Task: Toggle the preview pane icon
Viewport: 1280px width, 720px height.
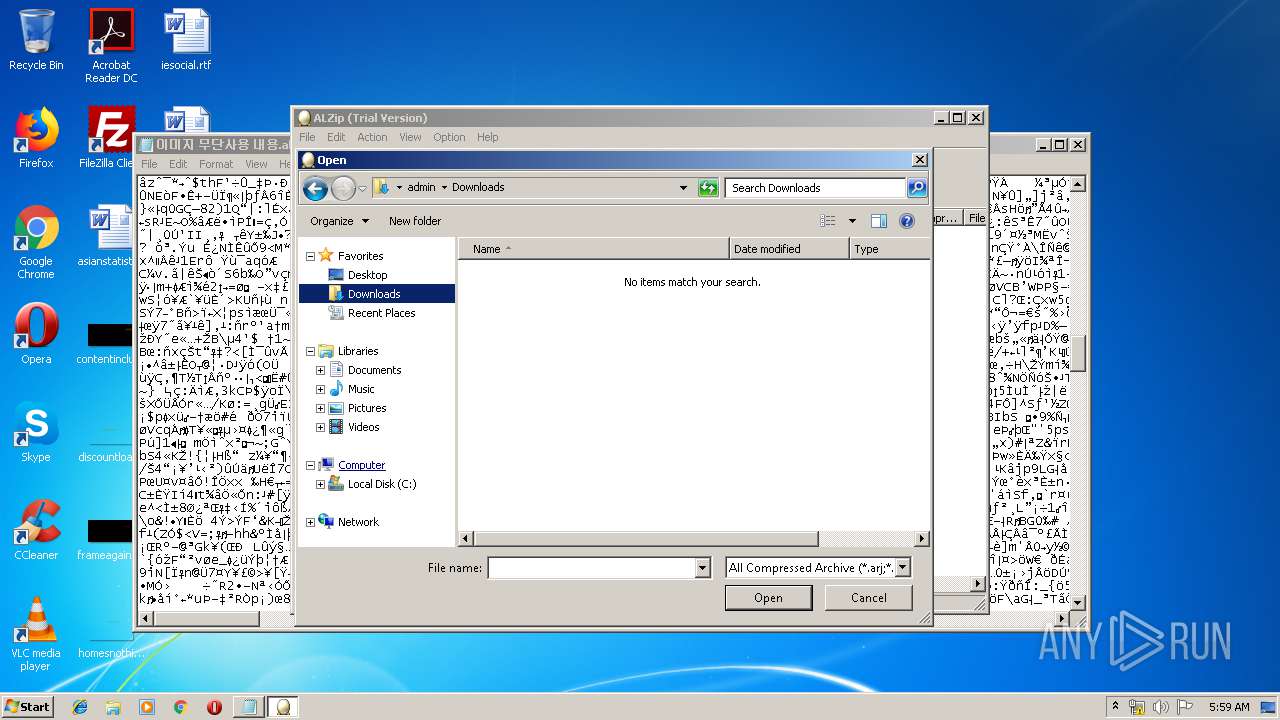Action: [x=879, y=221]
